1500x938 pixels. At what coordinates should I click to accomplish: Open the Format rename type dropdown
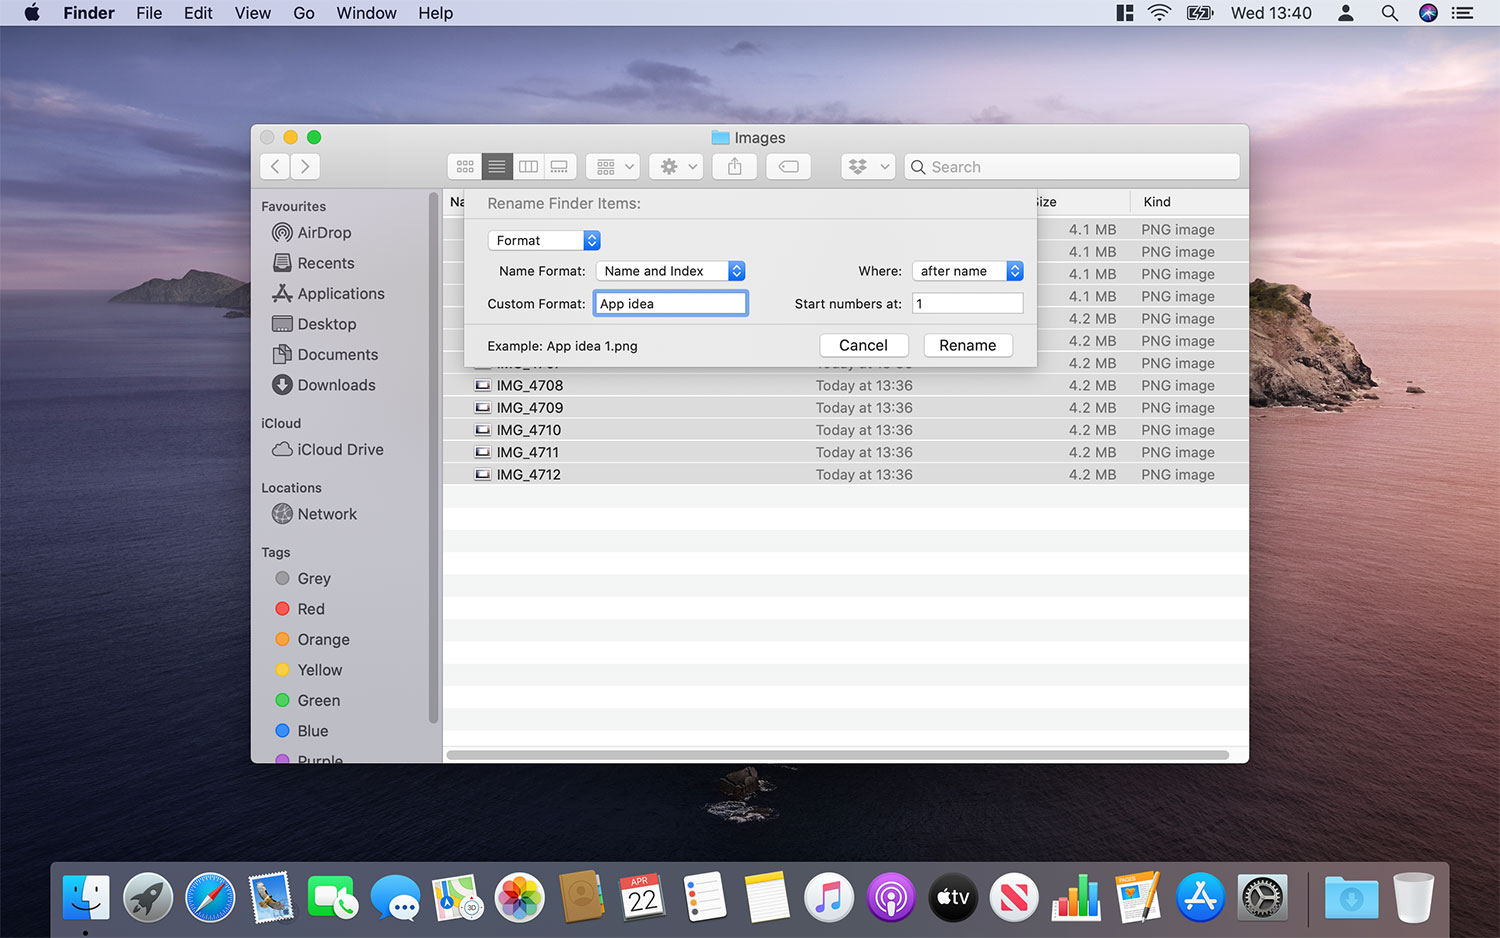tap(543, 240)
